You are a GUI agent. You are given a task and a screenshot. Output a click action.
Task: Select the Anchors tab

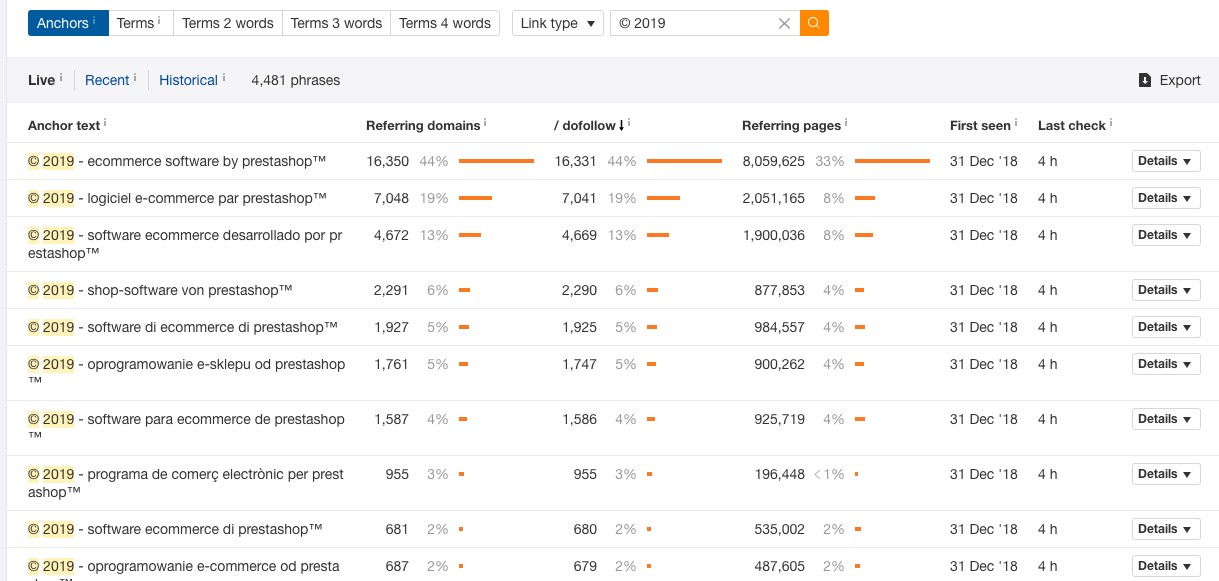pos(68,23)
